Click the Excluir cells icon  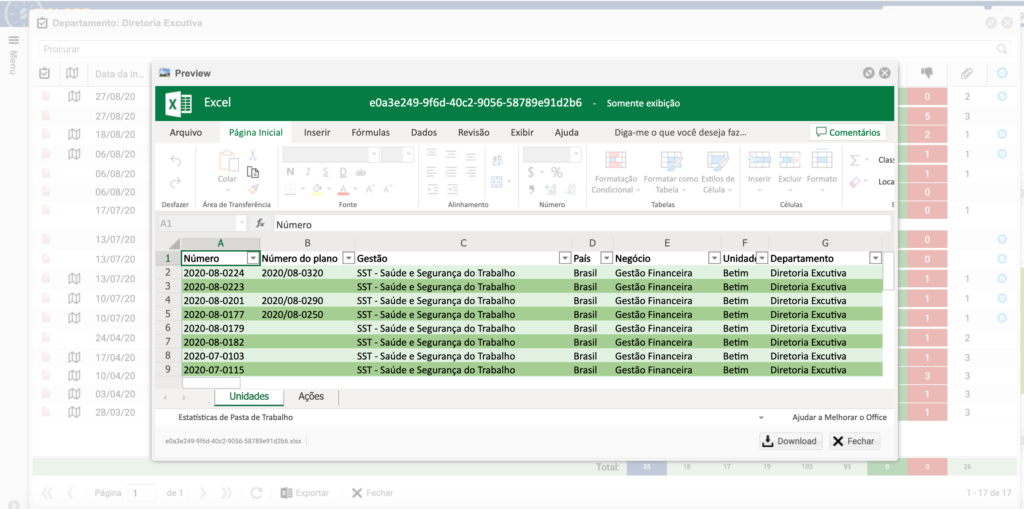[790, 159]
